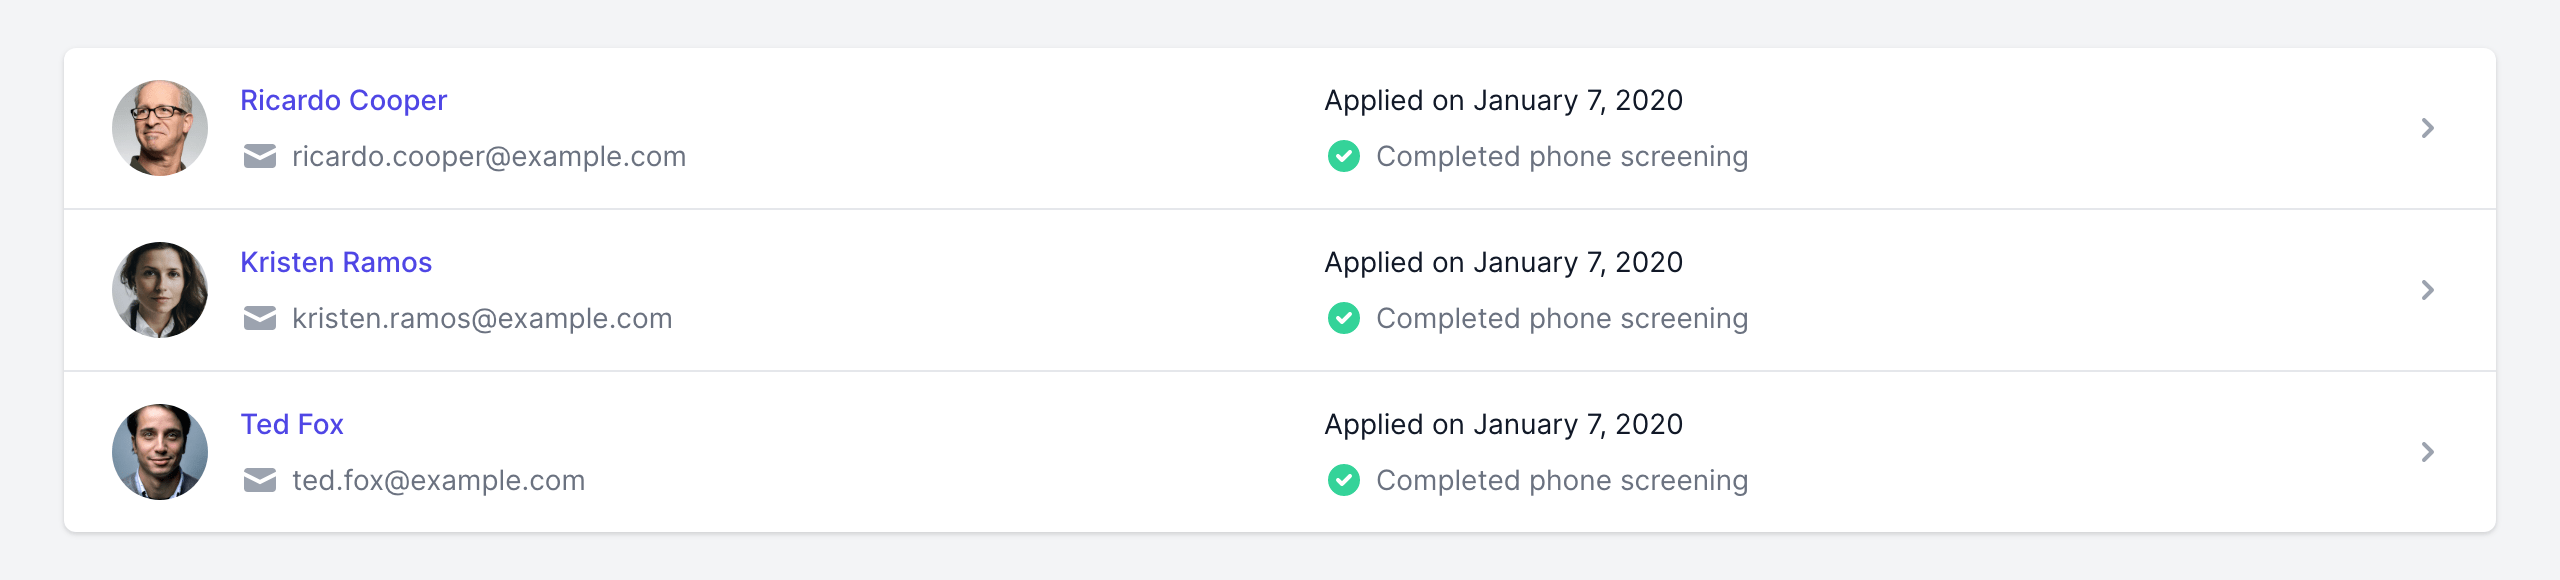Open the Kristen Ramos name link
The height and width of the screenshot is (580, 2560).
pyautogui.click(x=336, y=263)
